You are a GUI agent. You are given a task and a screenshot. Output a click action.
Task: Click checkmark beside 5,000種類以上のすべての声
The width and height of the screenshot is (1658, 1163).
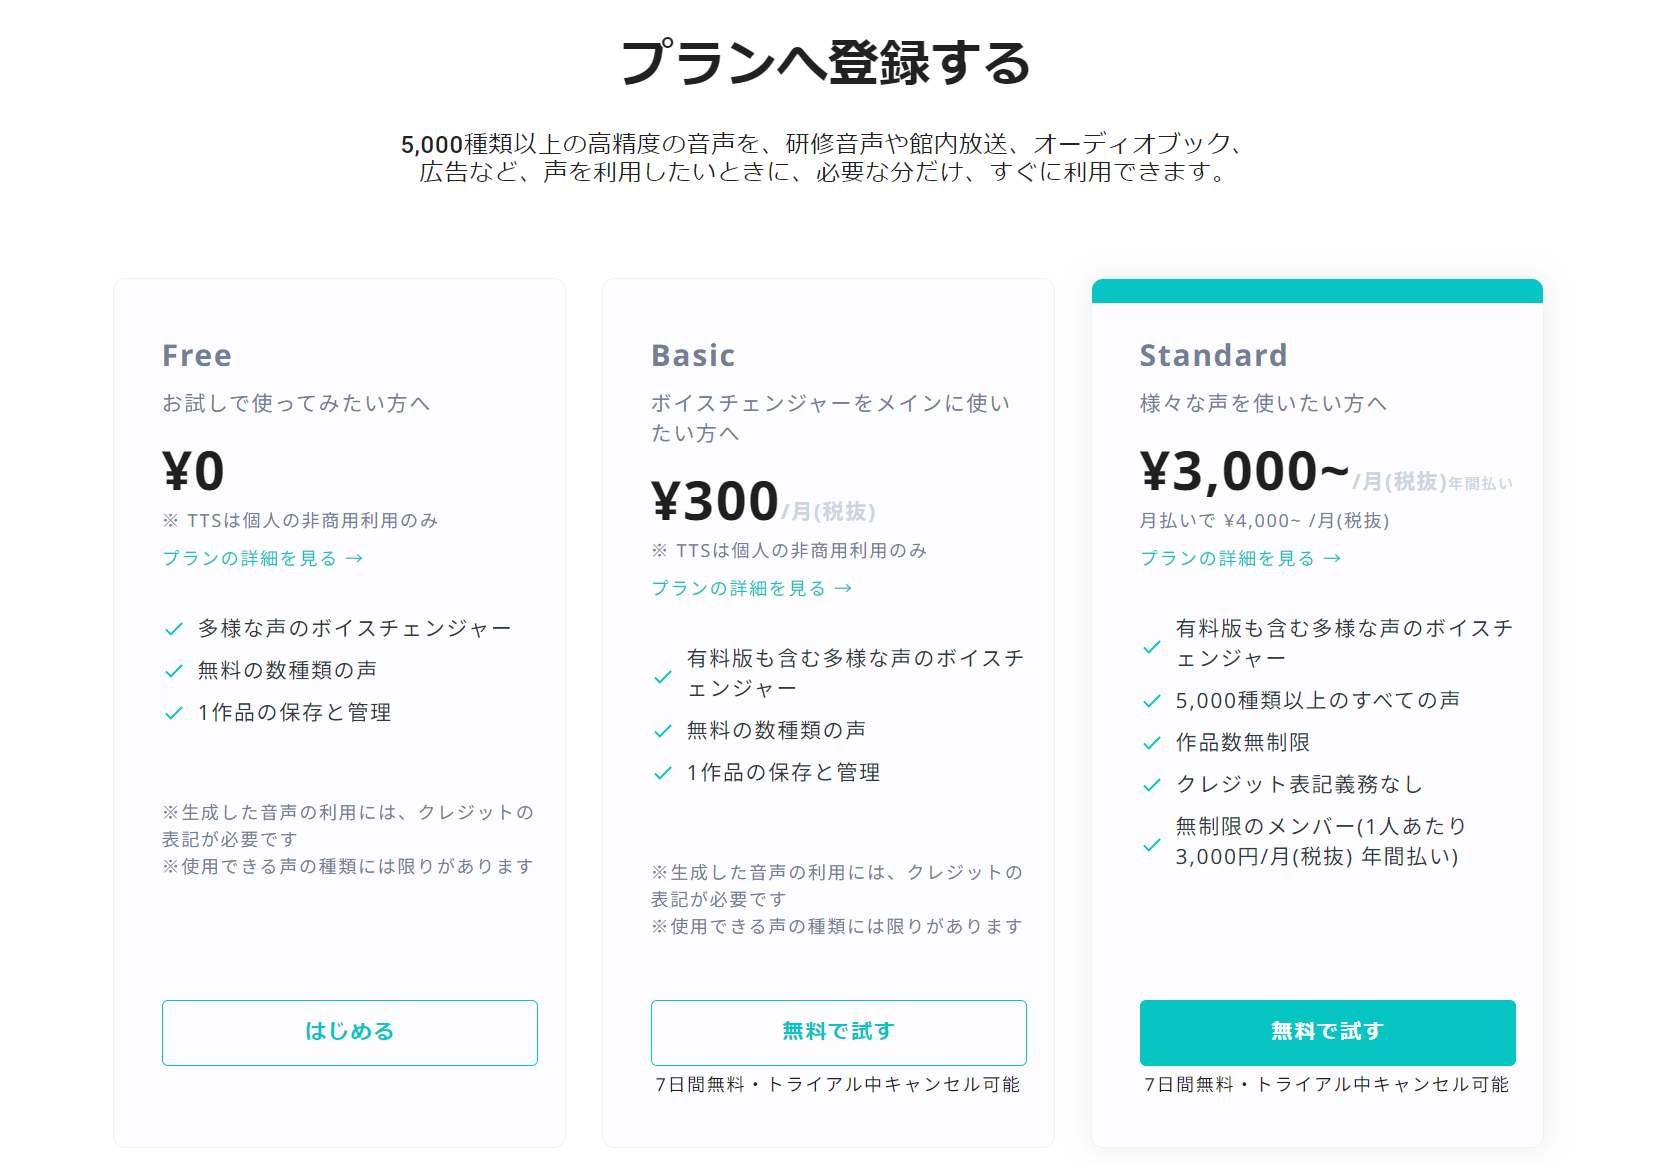1151,701
